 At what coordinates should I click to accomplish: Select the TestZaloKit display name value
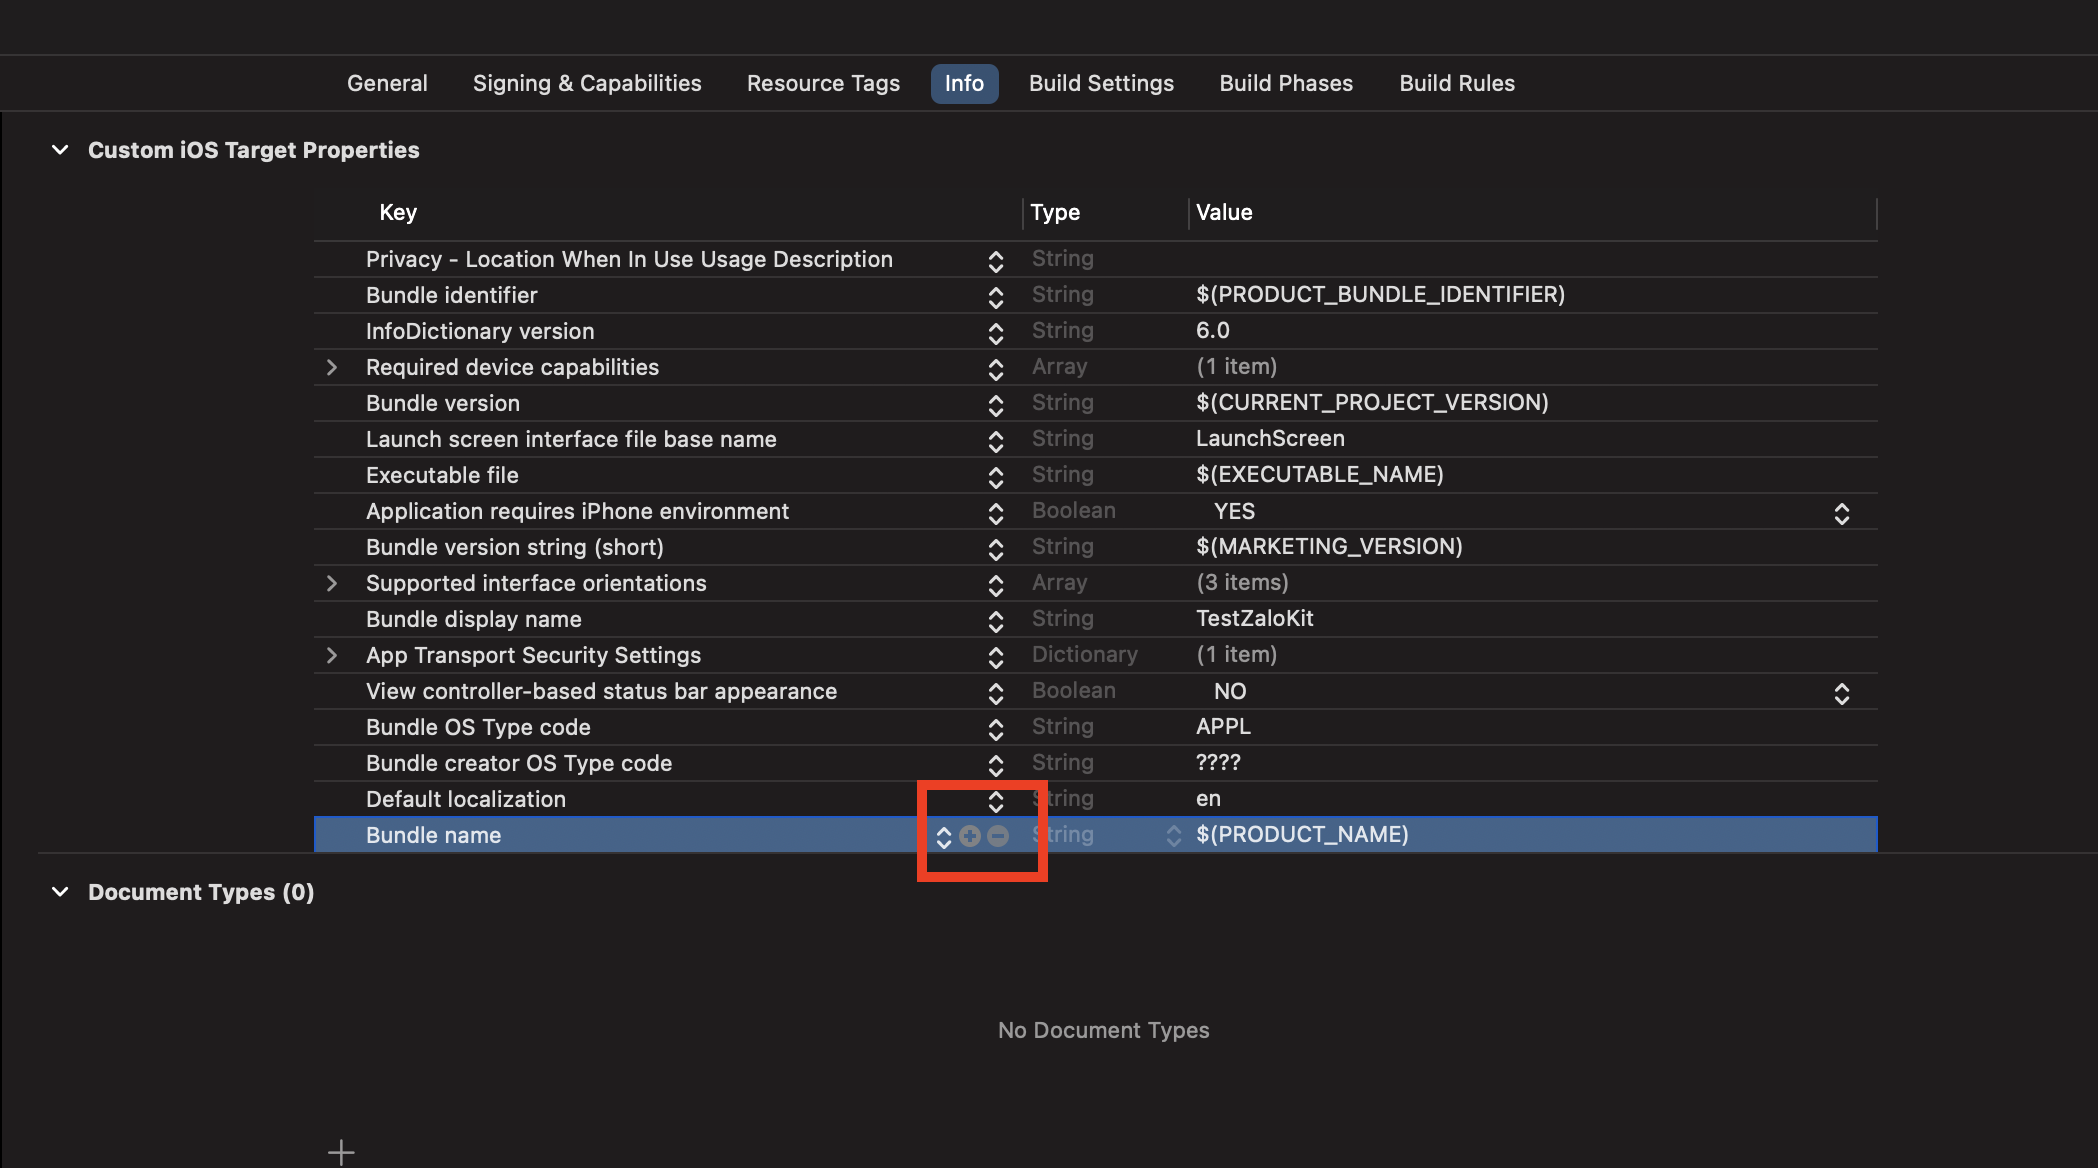coord(1254,619)
